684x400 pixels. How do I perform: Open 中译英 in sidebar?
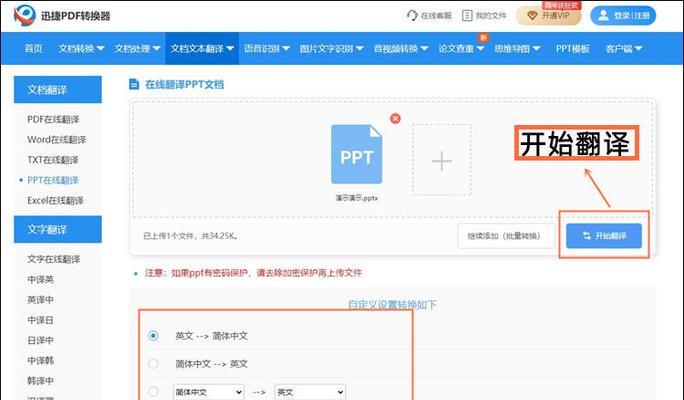pos(40,279)
